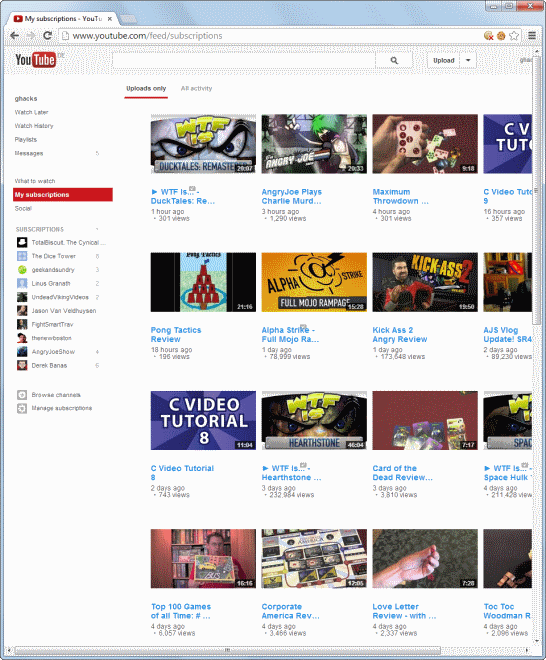Open Watch Later in sidebar
The image size is (546, 660).
coord(32,112)
